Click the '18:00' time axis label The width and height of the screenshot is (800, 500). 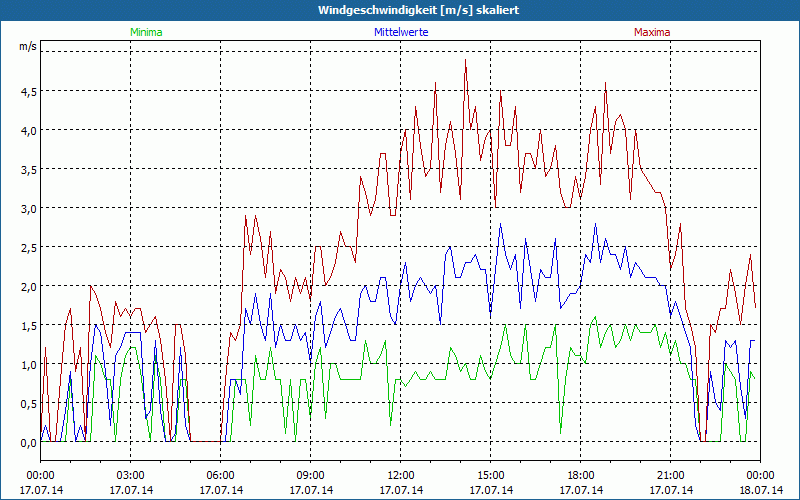pos(581,476)
